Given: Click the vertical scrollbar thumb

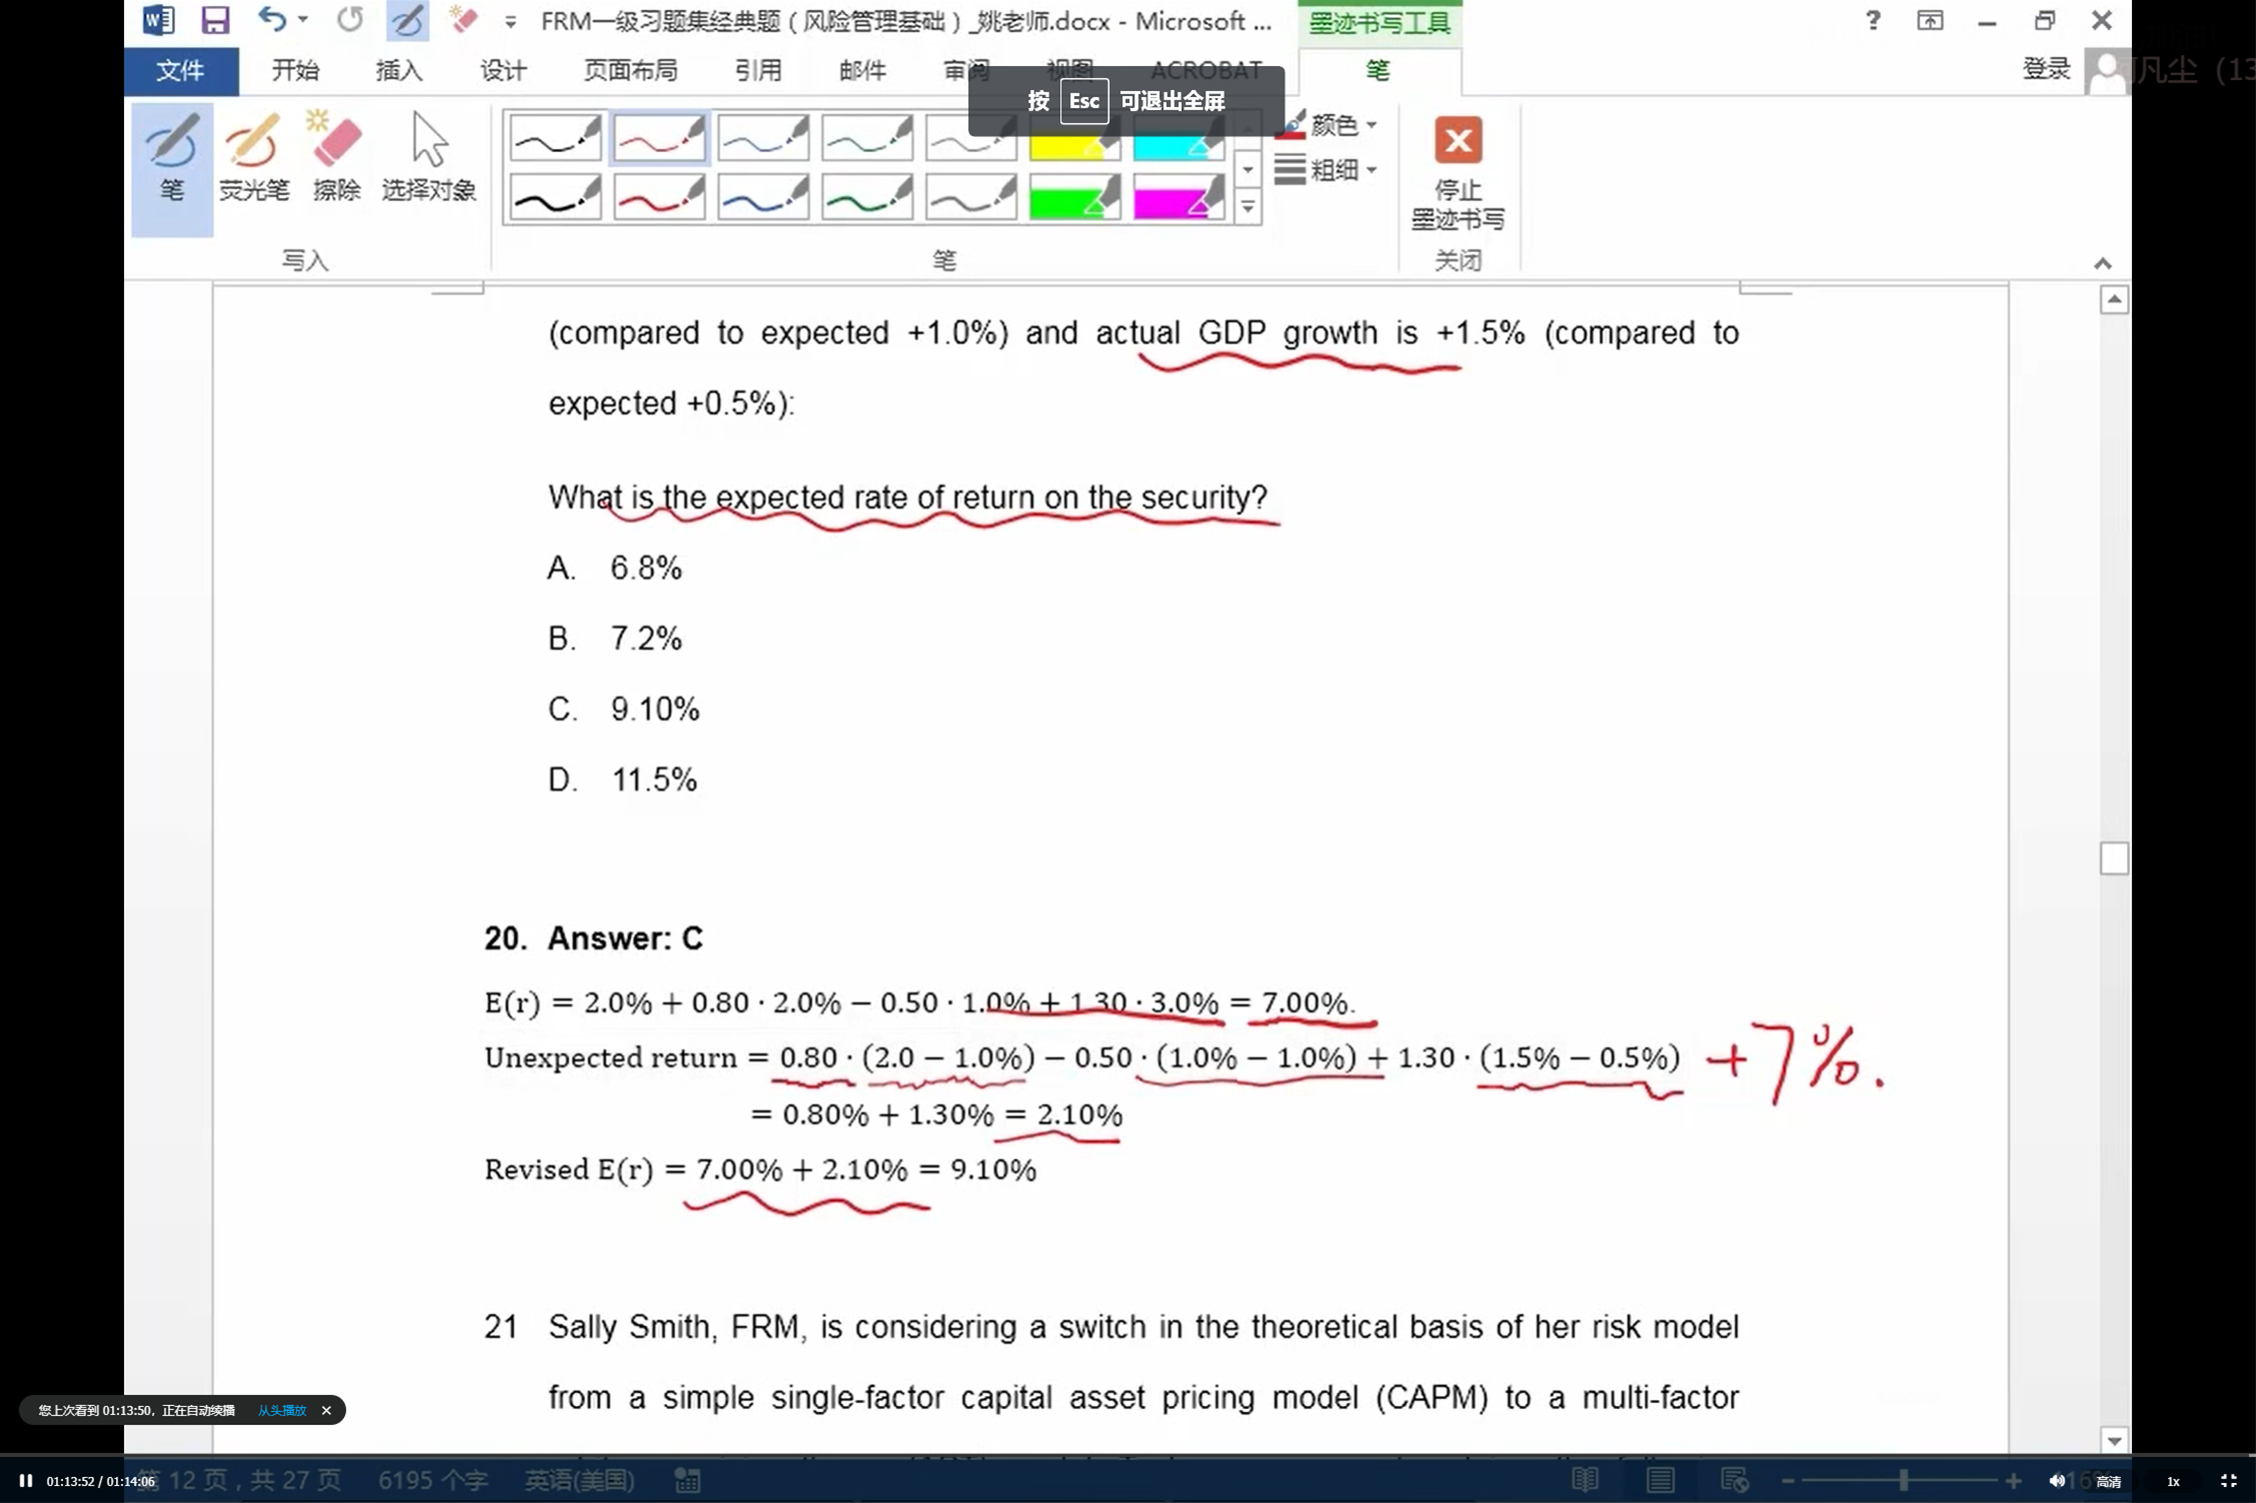Looking at the screenshot, I should [2113, 858].
